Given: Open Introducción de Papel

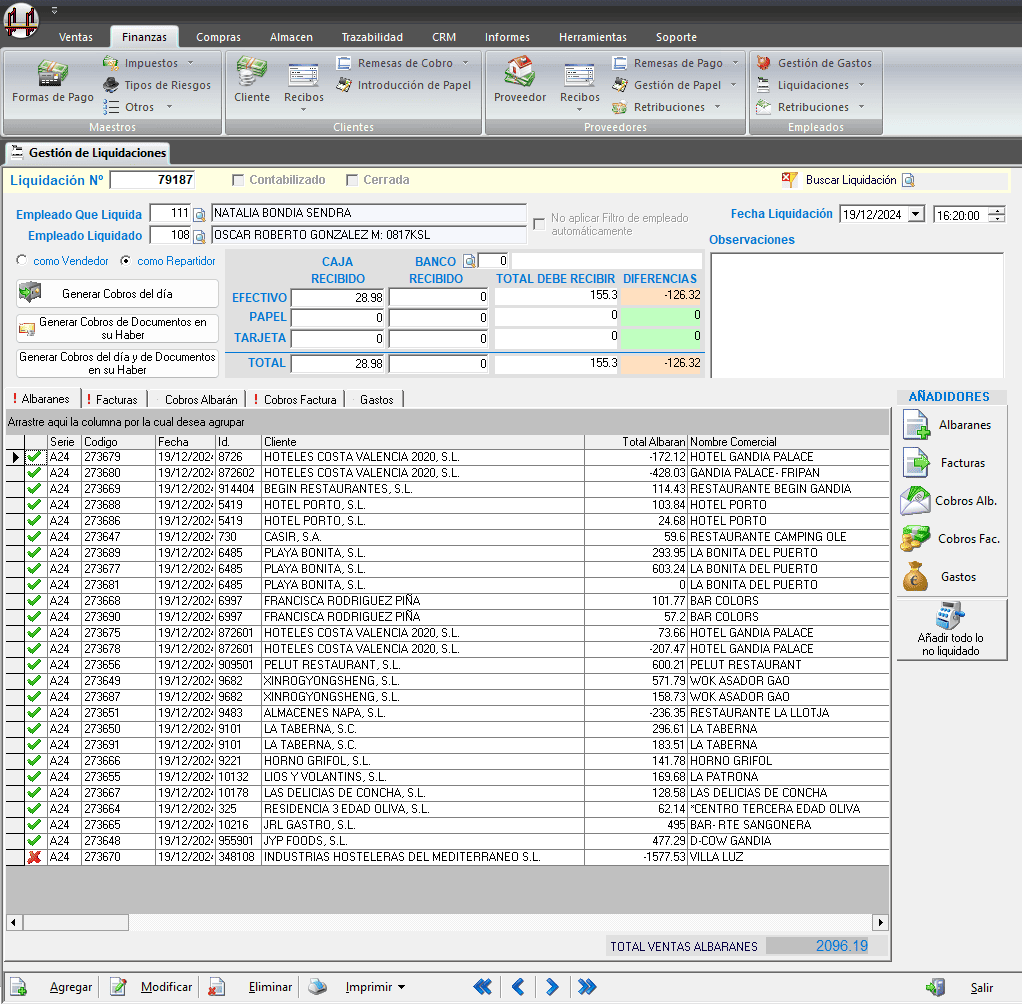Looking at the screenshot, I should (x=403, y=85).
